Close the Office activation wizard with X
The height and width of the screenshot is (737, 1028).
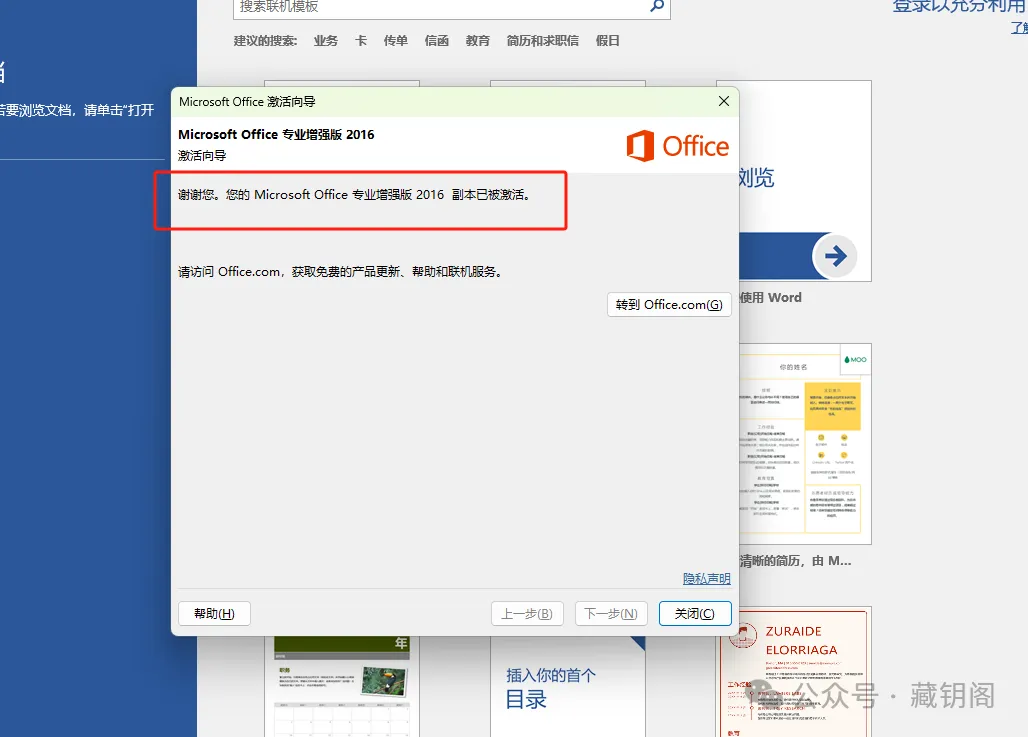coord(724,101)
